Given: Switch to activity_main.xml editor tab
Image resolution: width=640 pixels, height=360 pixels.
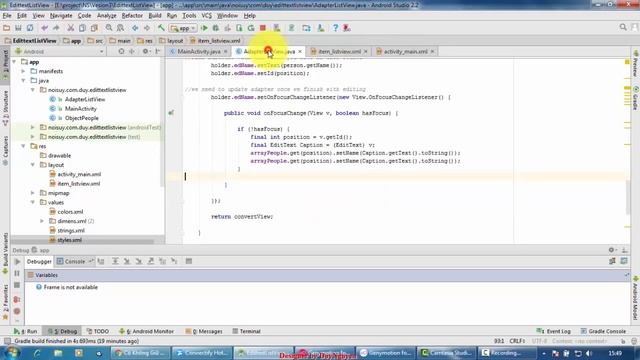Looking at the screenshot, I should [405, 51].
